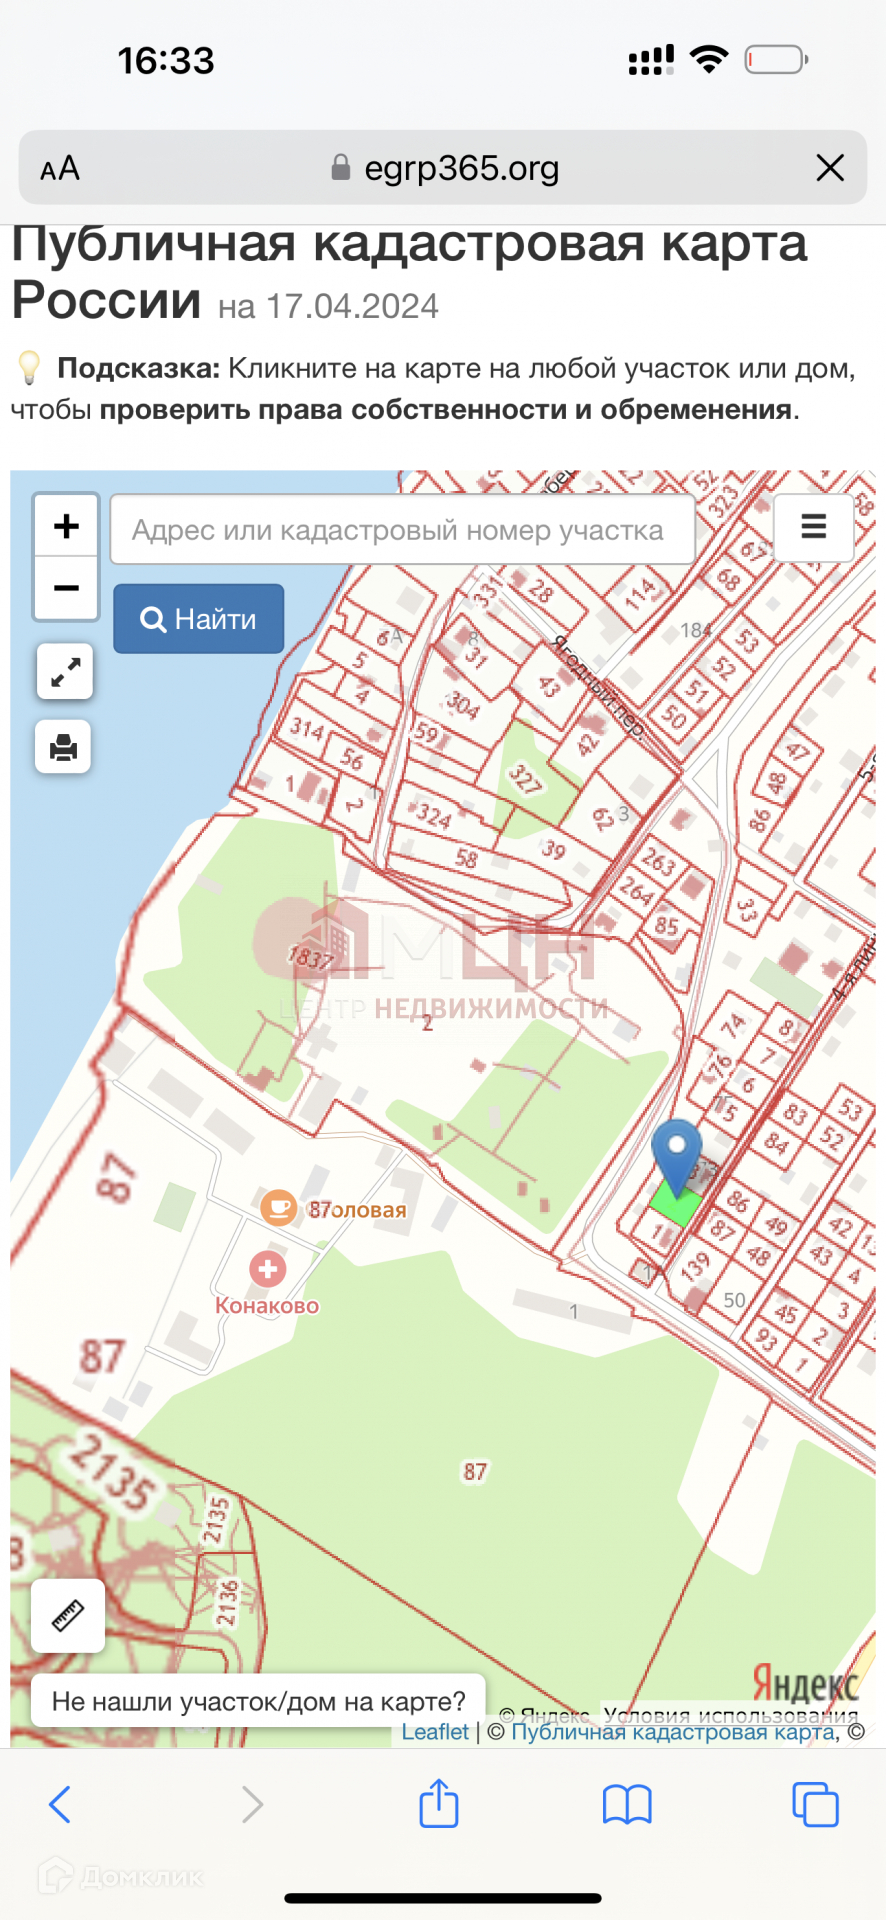Show open Safari tabs
This screenshot has width=886, height=1920.
(x=815, y=1804)
